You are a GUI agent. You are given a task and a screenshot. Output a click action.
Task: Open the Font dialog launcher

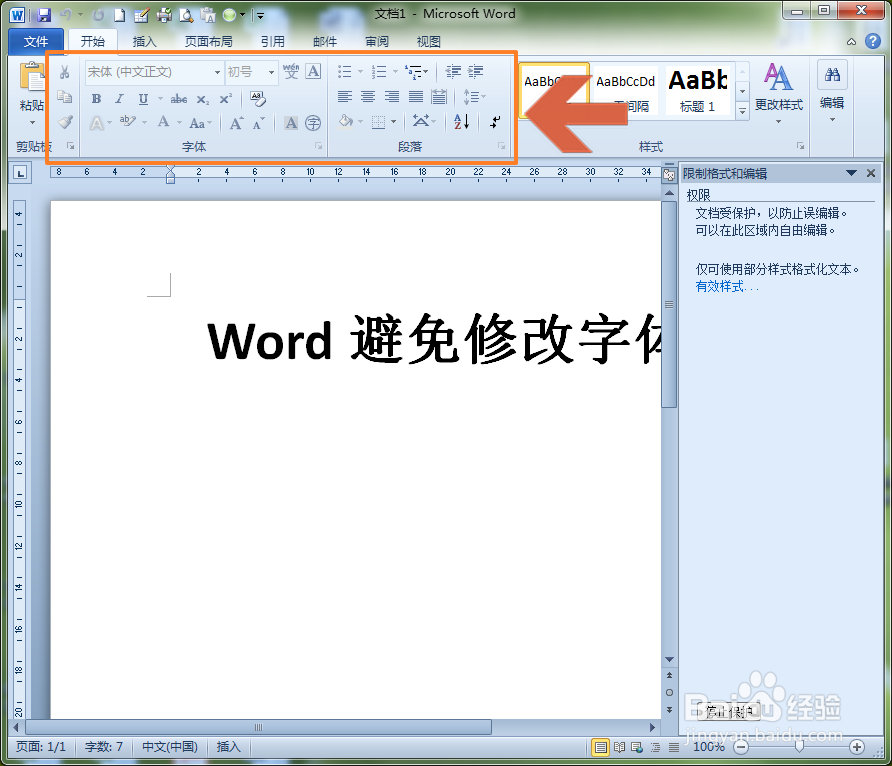pyautogui.click(x=319, y=146)
